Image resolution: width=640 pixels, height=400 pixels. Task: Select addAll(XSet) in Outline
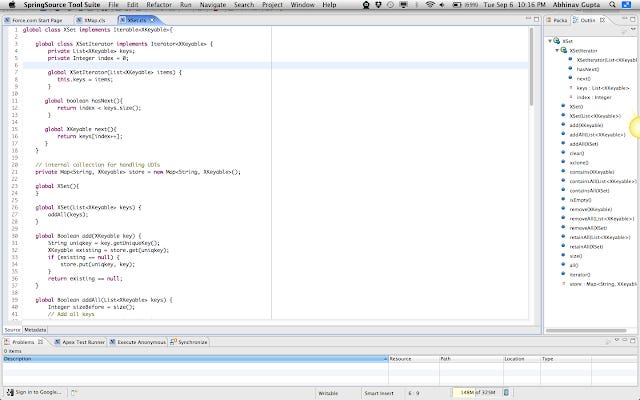tap(584, 144)
